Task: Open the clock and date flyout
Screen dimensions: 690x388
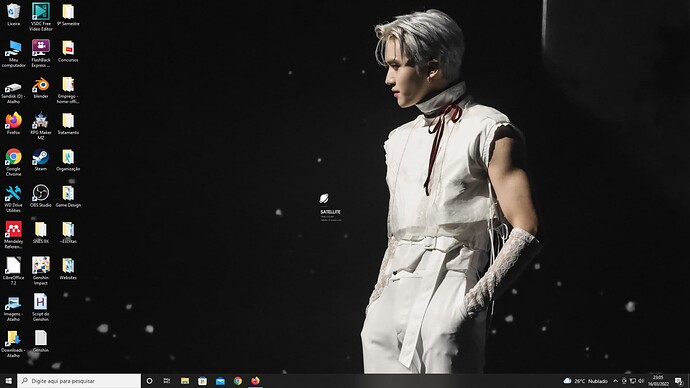Action: 658,381
